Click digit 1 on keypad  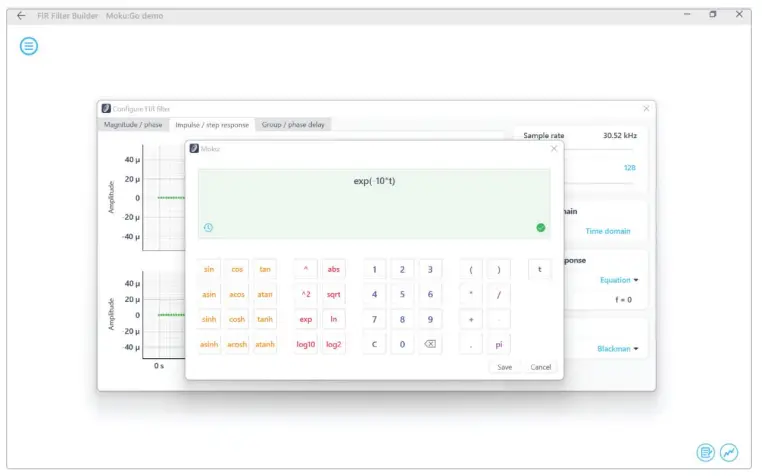[x=374, y=269]
